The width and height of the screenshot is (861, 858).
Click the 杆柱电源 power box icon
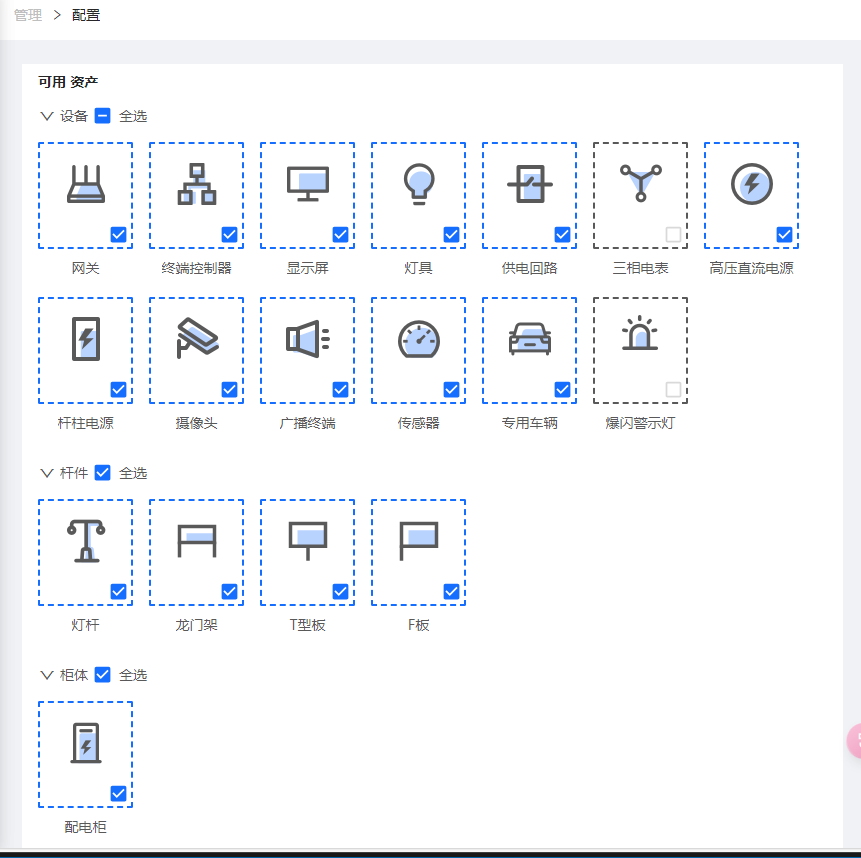pyautogui.click(x=86, y=339)
